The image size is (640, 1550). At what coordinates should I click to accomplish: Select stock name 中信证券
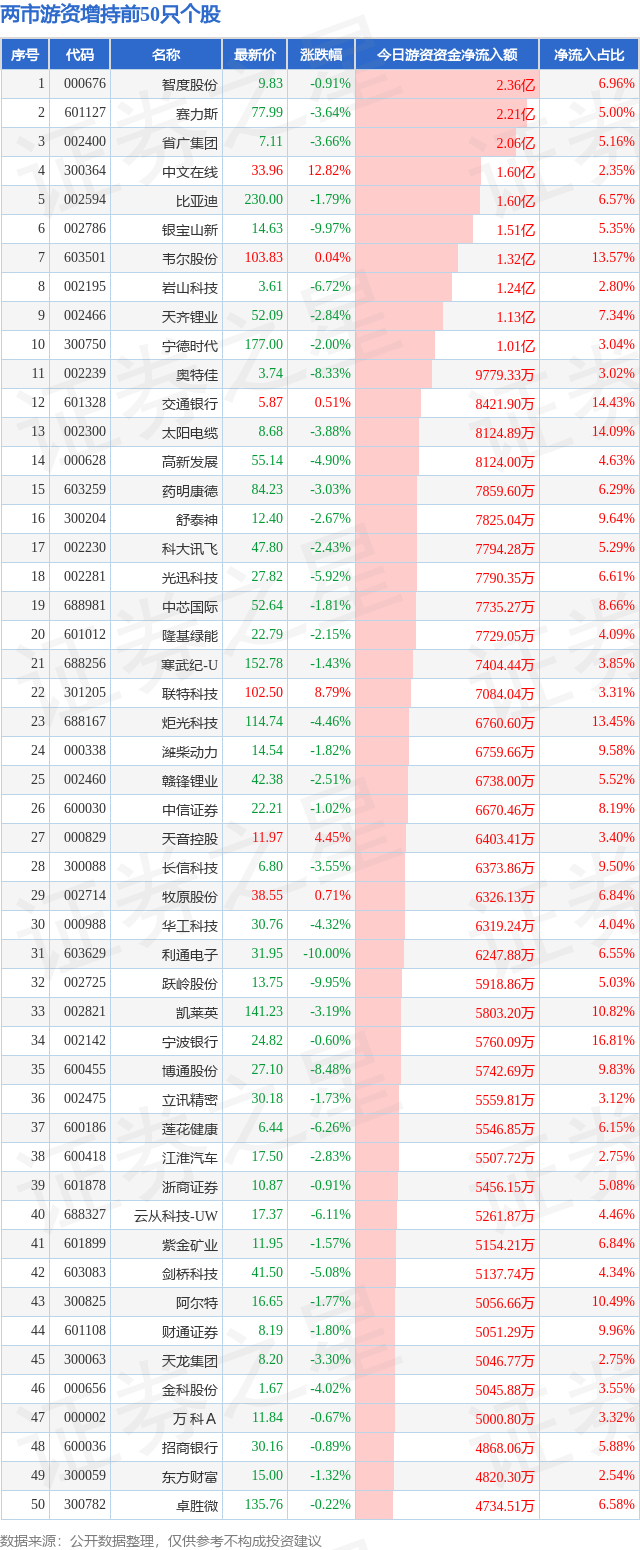pos(190,809)
